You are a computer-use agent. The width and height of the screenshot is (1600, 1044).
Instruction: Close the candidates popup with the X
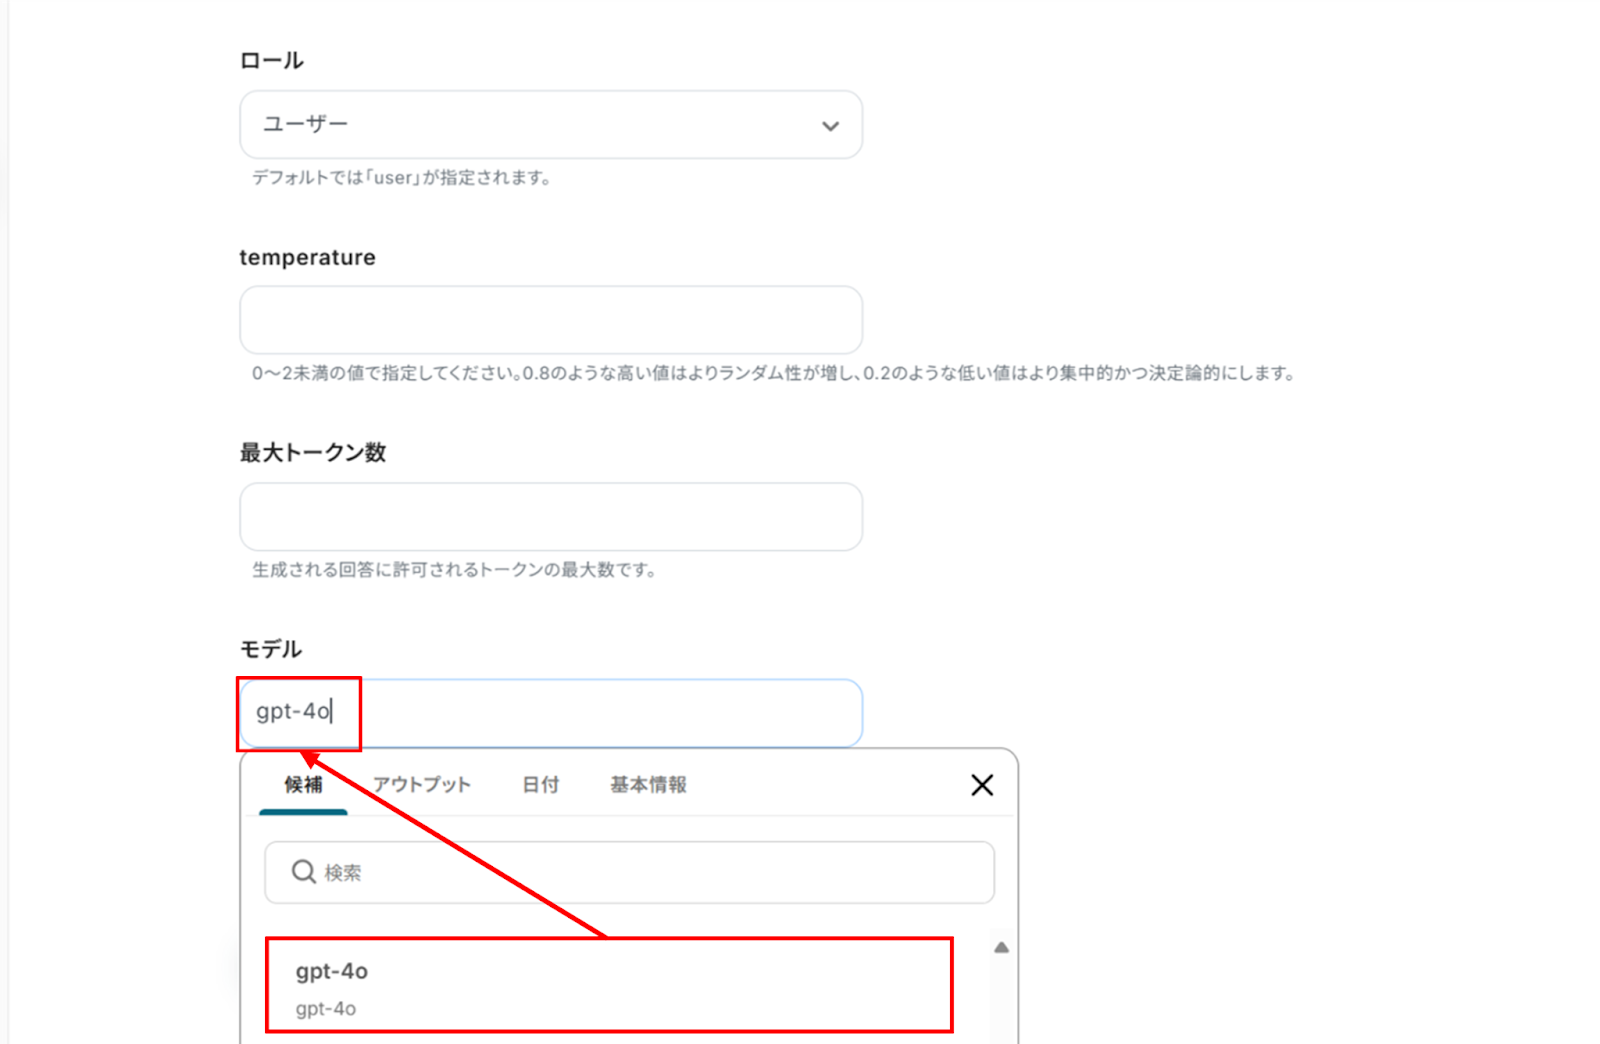pos(982,785)
